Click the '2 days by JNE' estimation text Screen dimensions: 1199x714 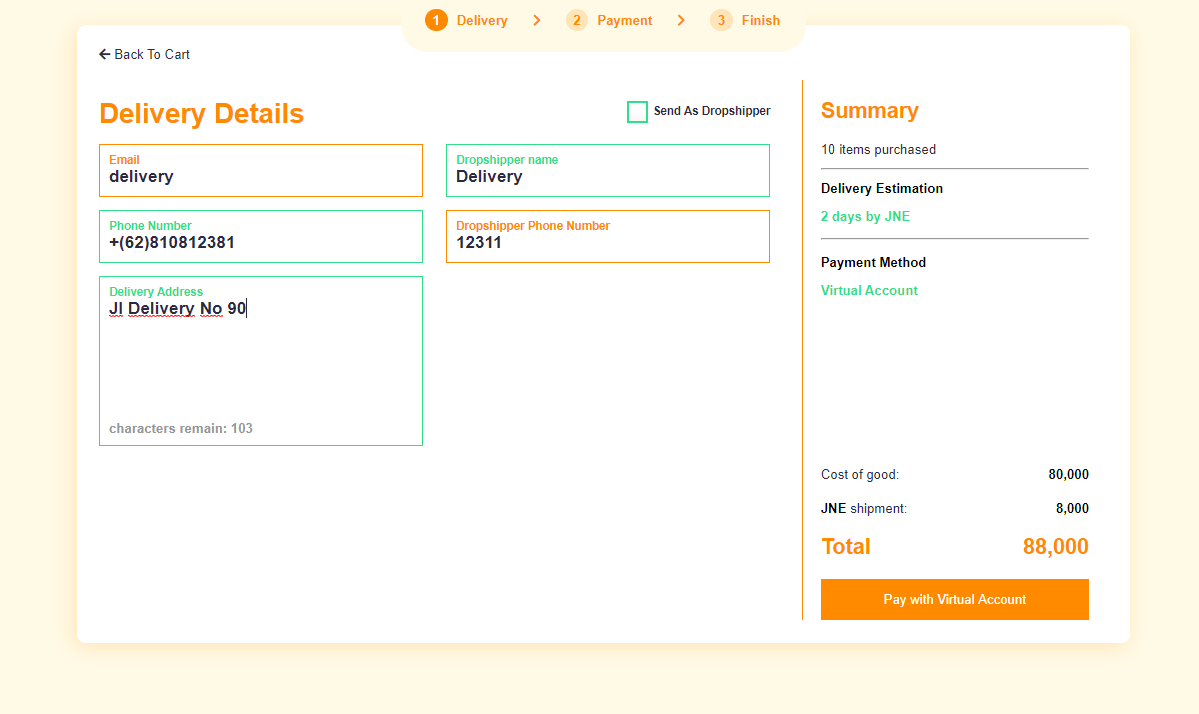[x=866, y=216]
